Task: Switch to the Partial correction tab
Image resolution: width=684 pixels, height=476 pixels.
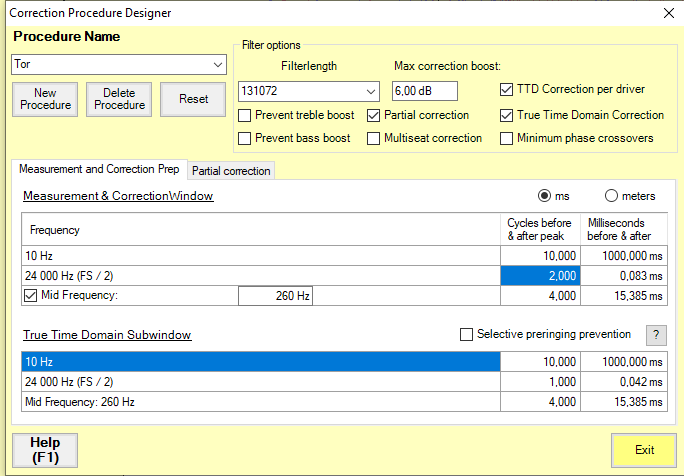Action: click(231, 171)
